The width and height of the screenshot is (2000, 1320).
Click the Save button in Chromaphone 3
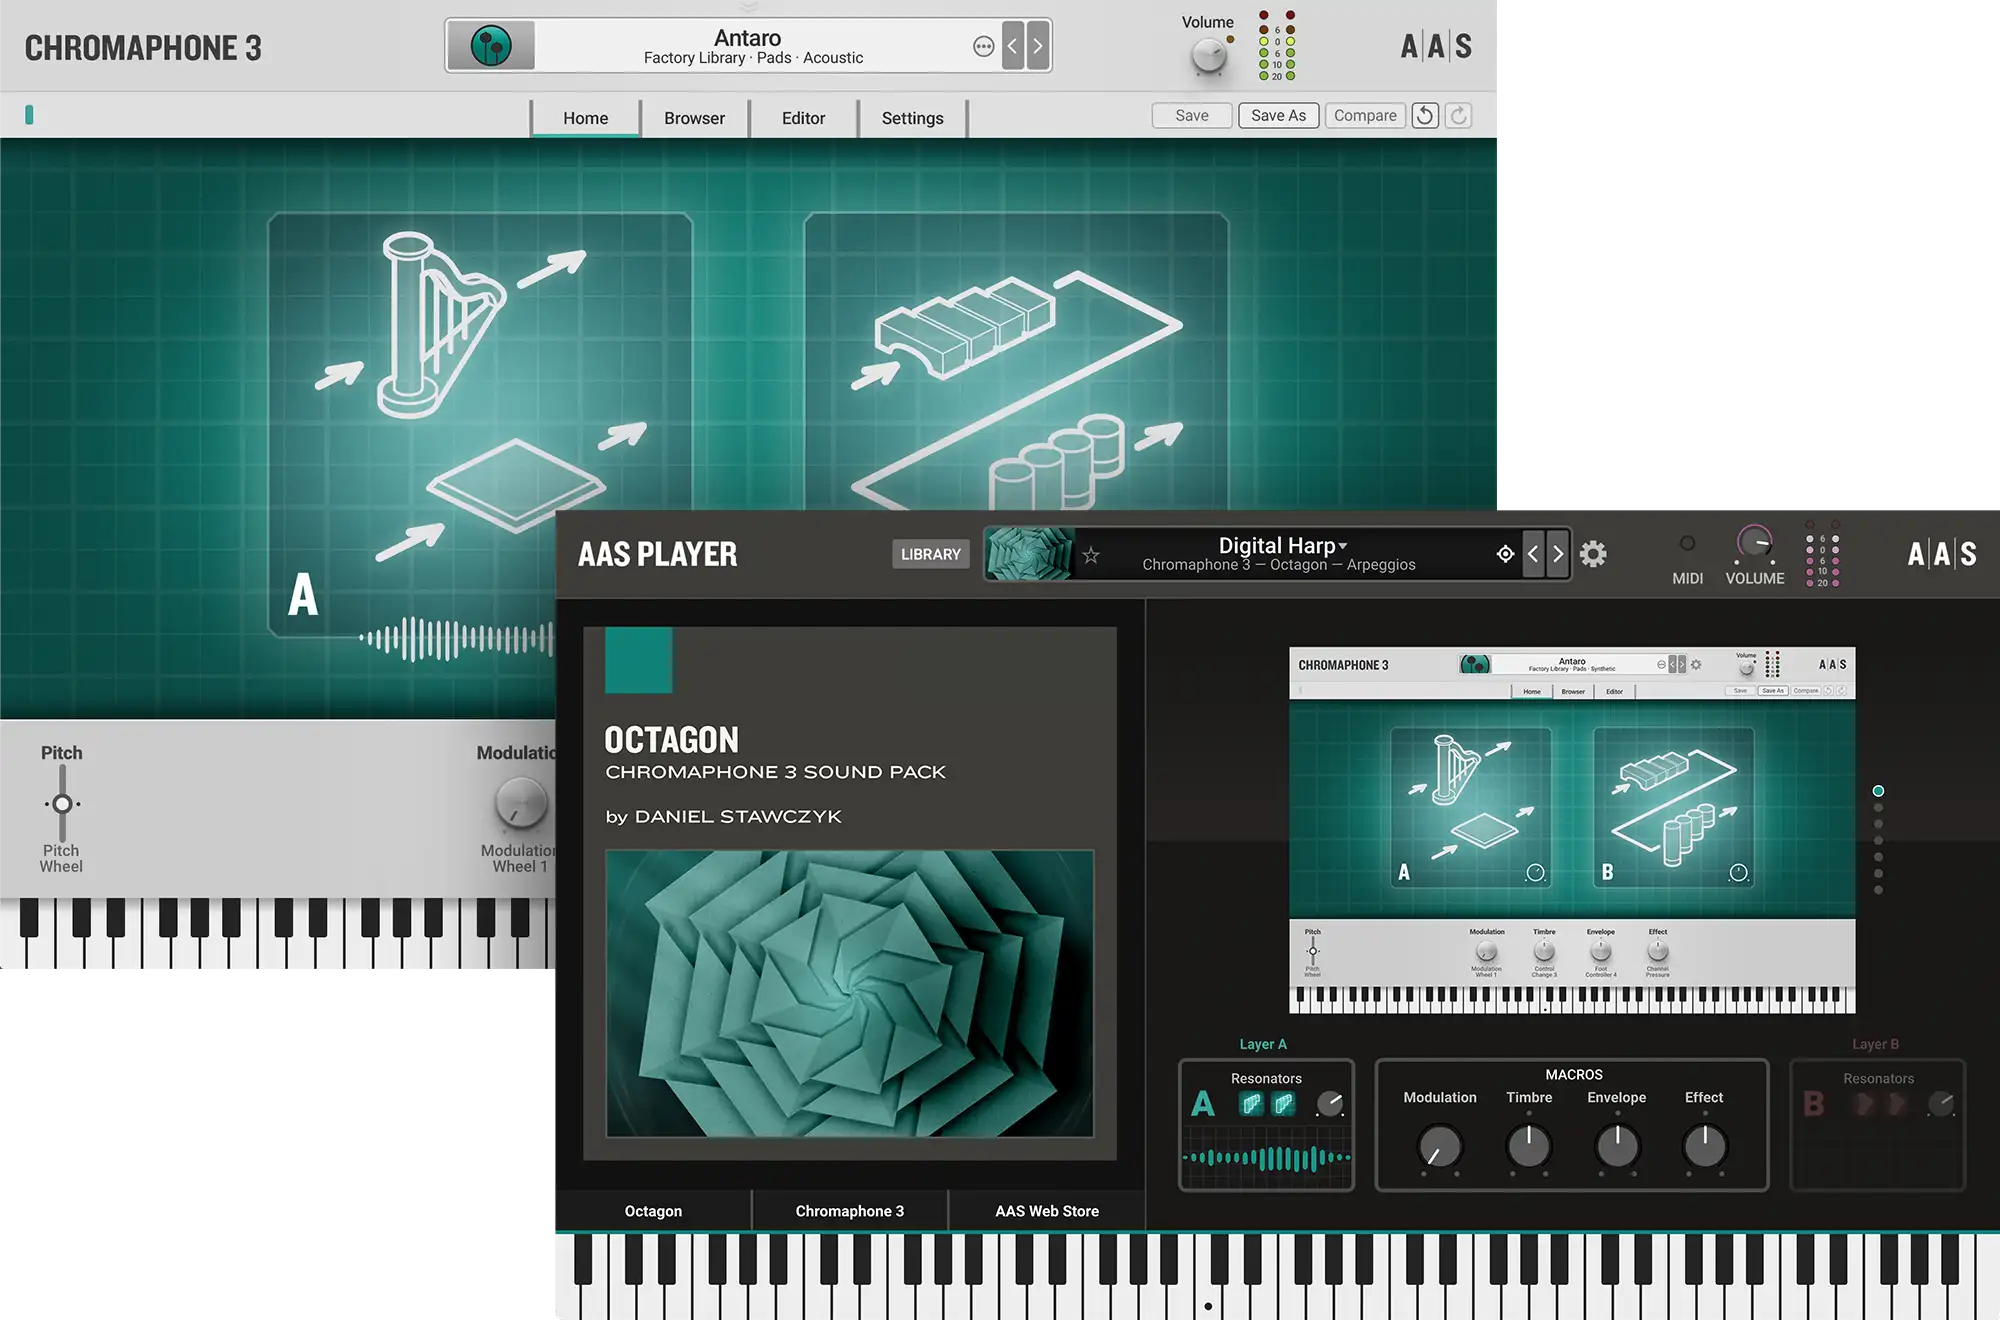[1191, 116]
